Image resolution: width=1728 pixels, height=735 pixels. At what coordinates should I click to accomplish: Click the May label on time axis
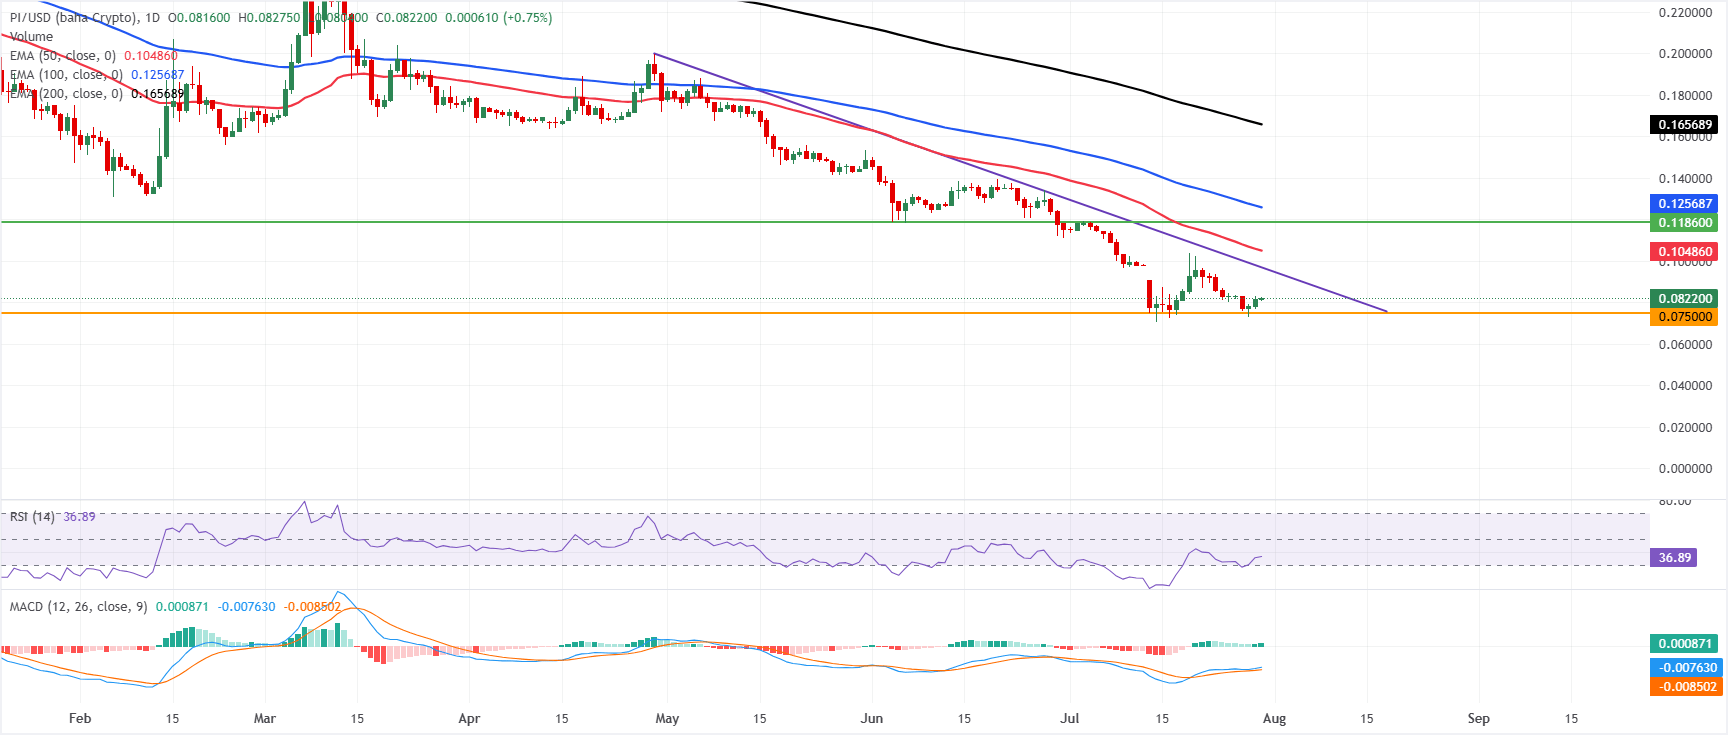point(667,719)
